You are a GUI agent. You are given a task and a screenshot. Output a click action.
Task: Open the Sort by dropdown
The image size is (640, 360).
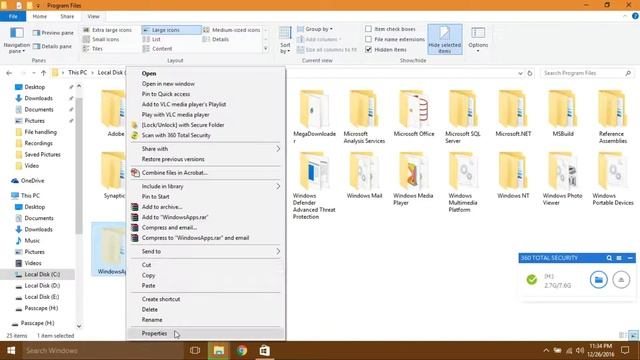(285, 40)
